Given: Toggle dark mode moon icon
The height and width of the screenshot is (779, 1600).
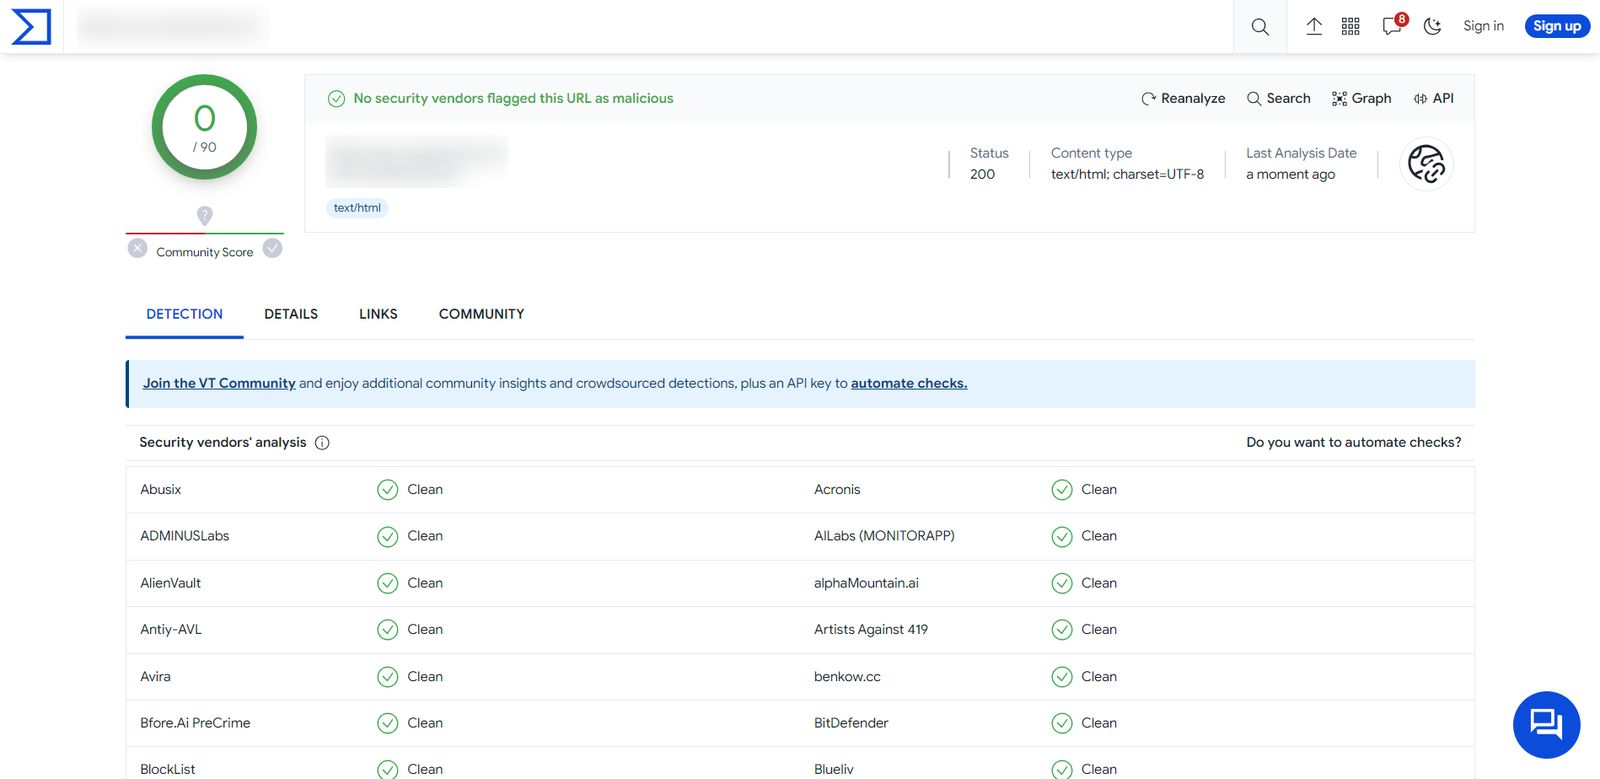Looking at the screenshot, I should (1432, 26).
